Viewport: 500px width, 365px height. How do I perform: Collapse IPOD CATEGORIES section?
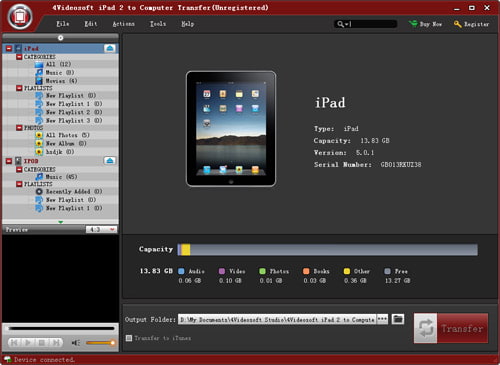tap(19, 169)
